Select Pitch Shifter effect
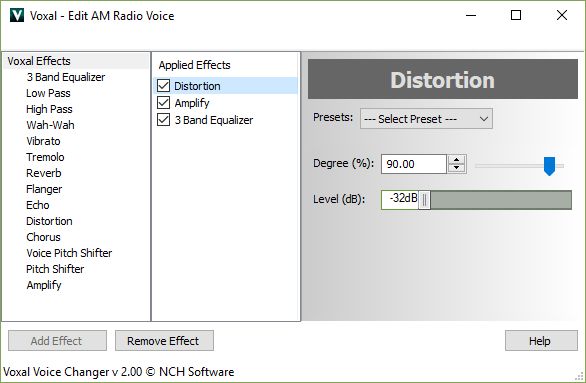 point(55,269)
